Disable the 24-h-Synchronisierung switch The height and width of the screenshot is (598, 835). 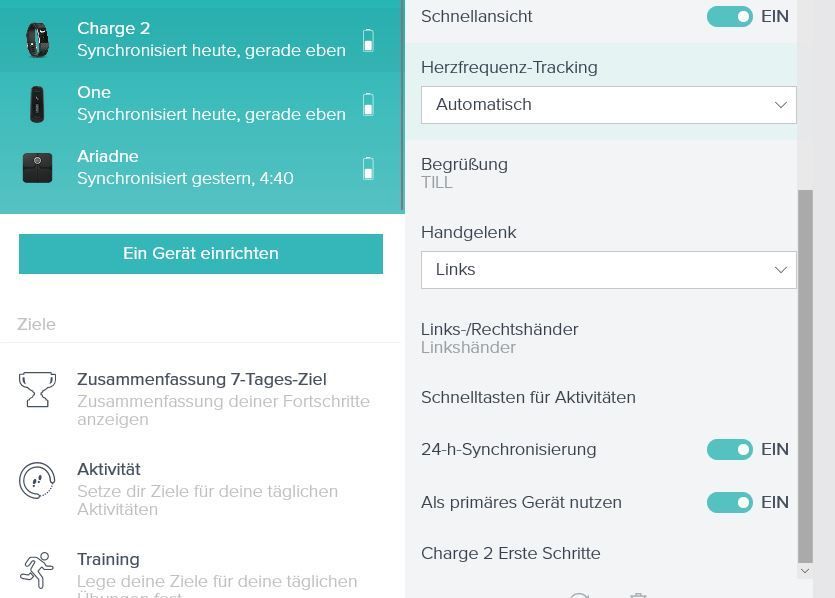click(729, 450)
